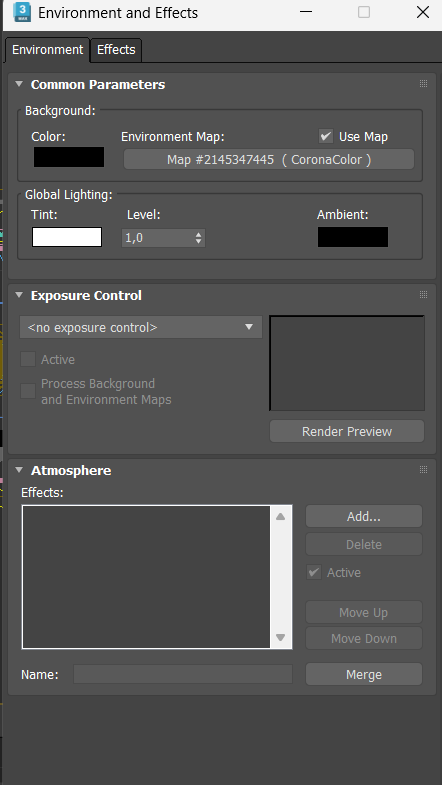
Task: Maximize the Environment and Effects window
Action: 364,12
